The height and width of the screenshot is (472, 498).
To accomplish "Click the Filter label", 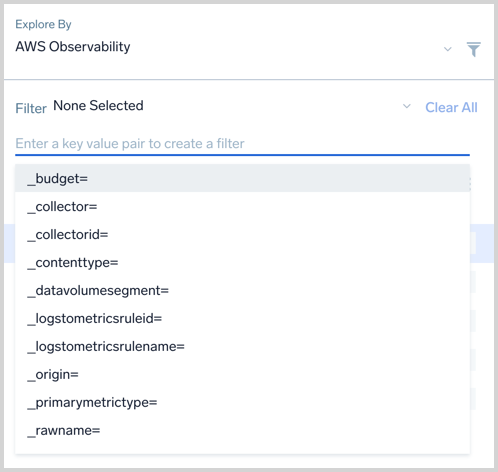I will pyautogui.click(x=31, y=109).
